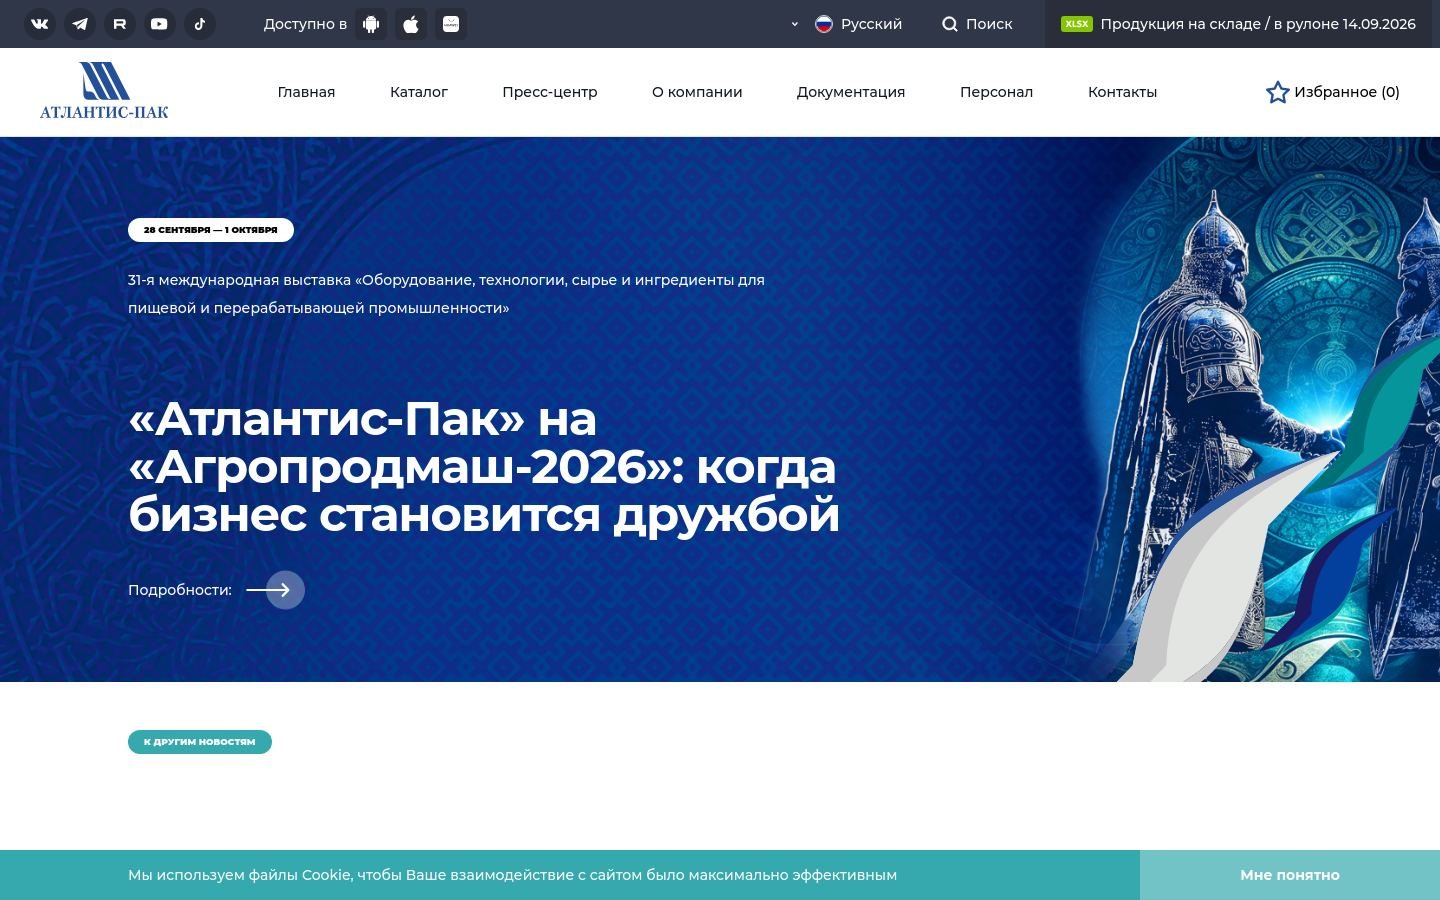Click the warrior illustration in banner
The width and height of the screenshot is (1440, 900).
[x=1262, y=410]
